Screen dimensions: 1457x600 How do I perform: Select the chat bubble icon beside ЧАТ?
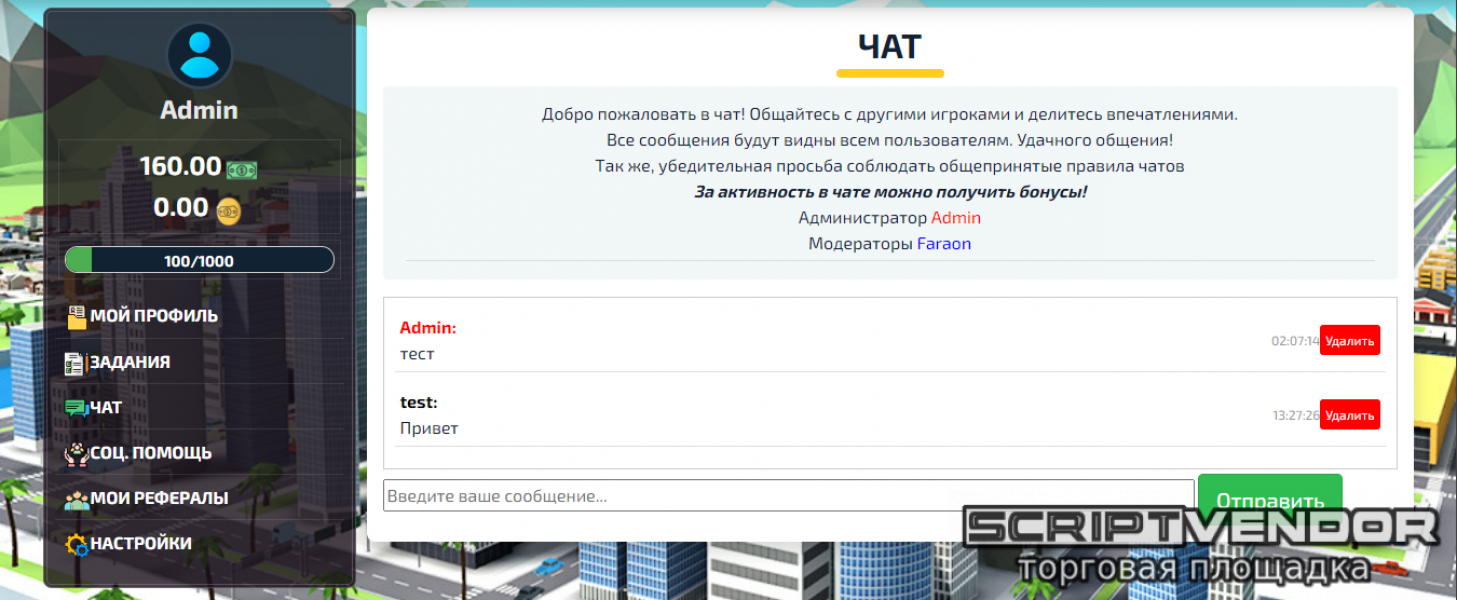tap(73, 407)
